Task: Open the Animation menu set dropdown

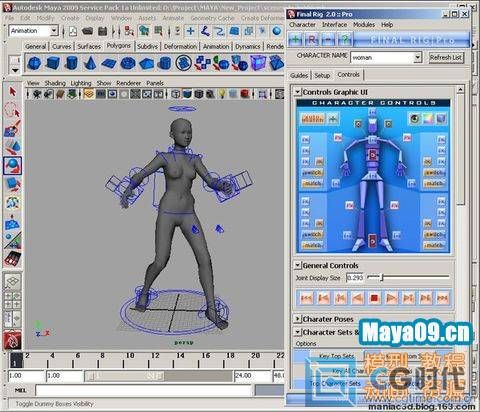Action: coord(54,31)
